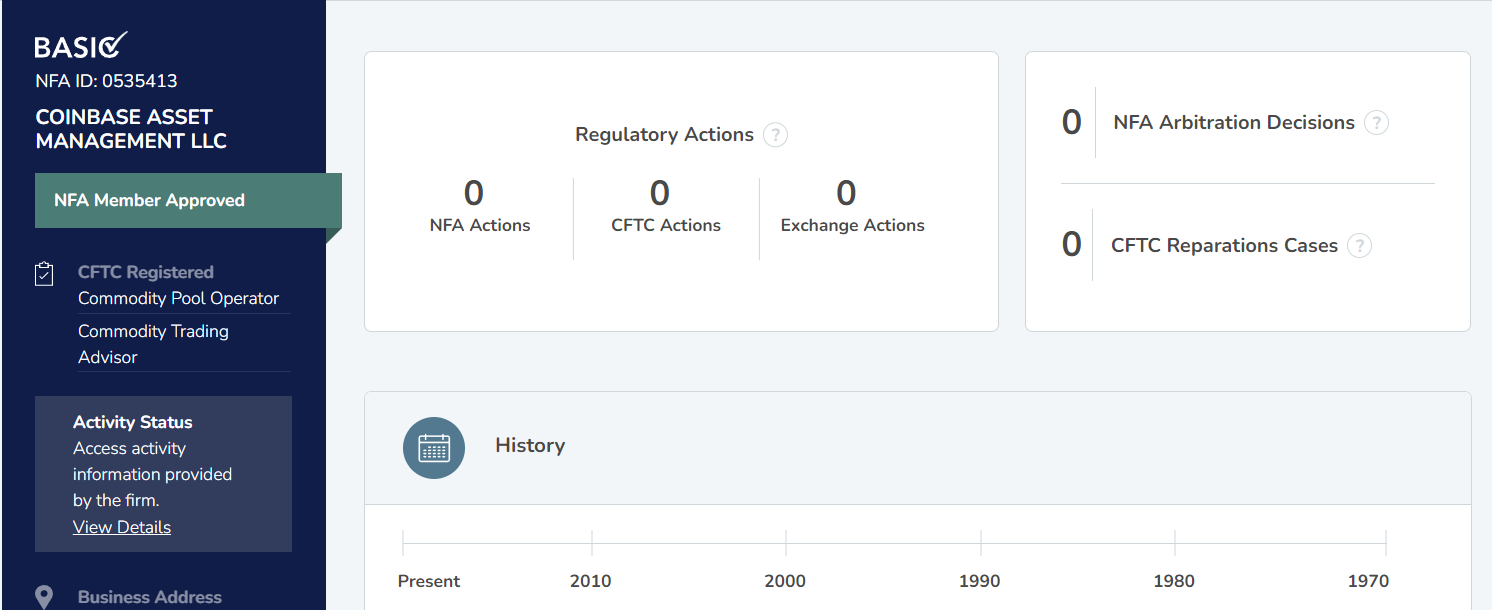Click the NFA Actions count
This screenshot has width=1492, height=610.
474,192
